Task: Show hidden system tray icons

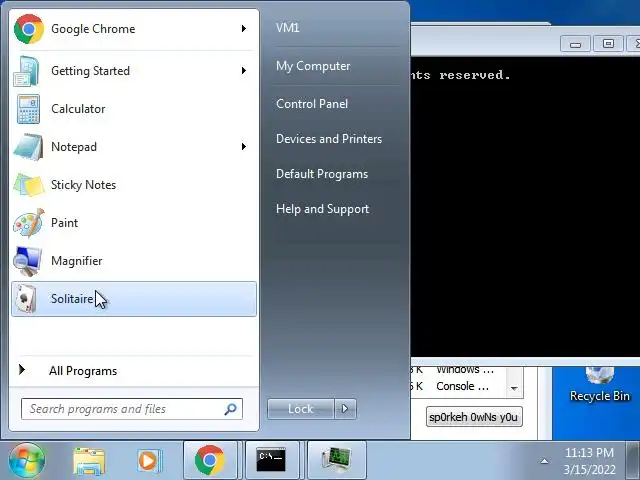Action: [x=544, y=461]
